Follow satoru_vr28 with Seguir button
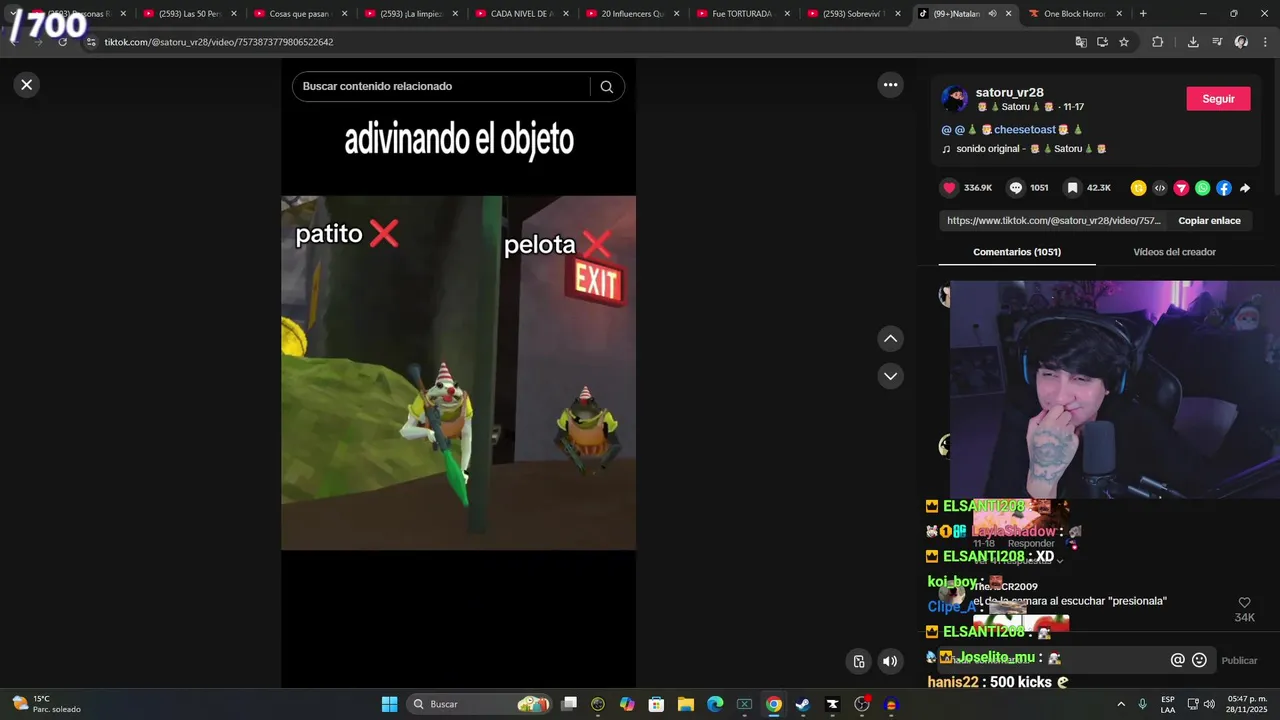This screenshot has height=720, width=1280. point(1218,99)
